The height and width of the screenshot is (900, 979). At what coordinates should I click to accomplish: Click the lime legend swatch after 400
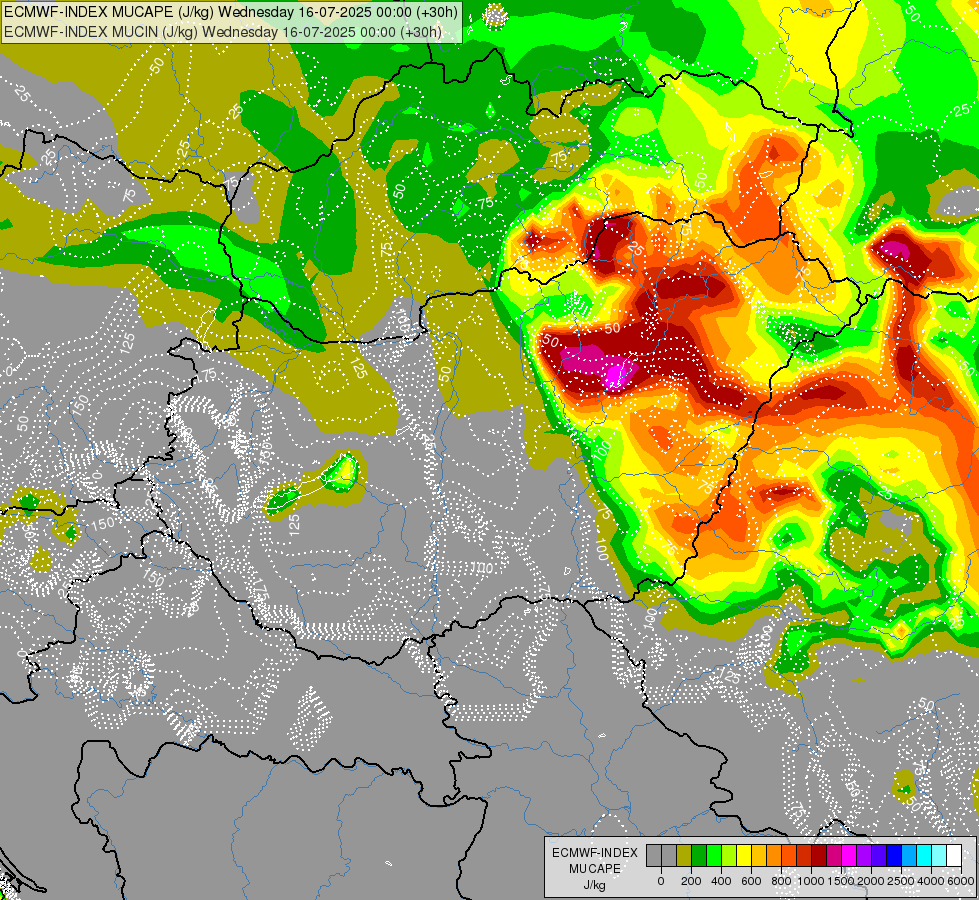point(729,855)
